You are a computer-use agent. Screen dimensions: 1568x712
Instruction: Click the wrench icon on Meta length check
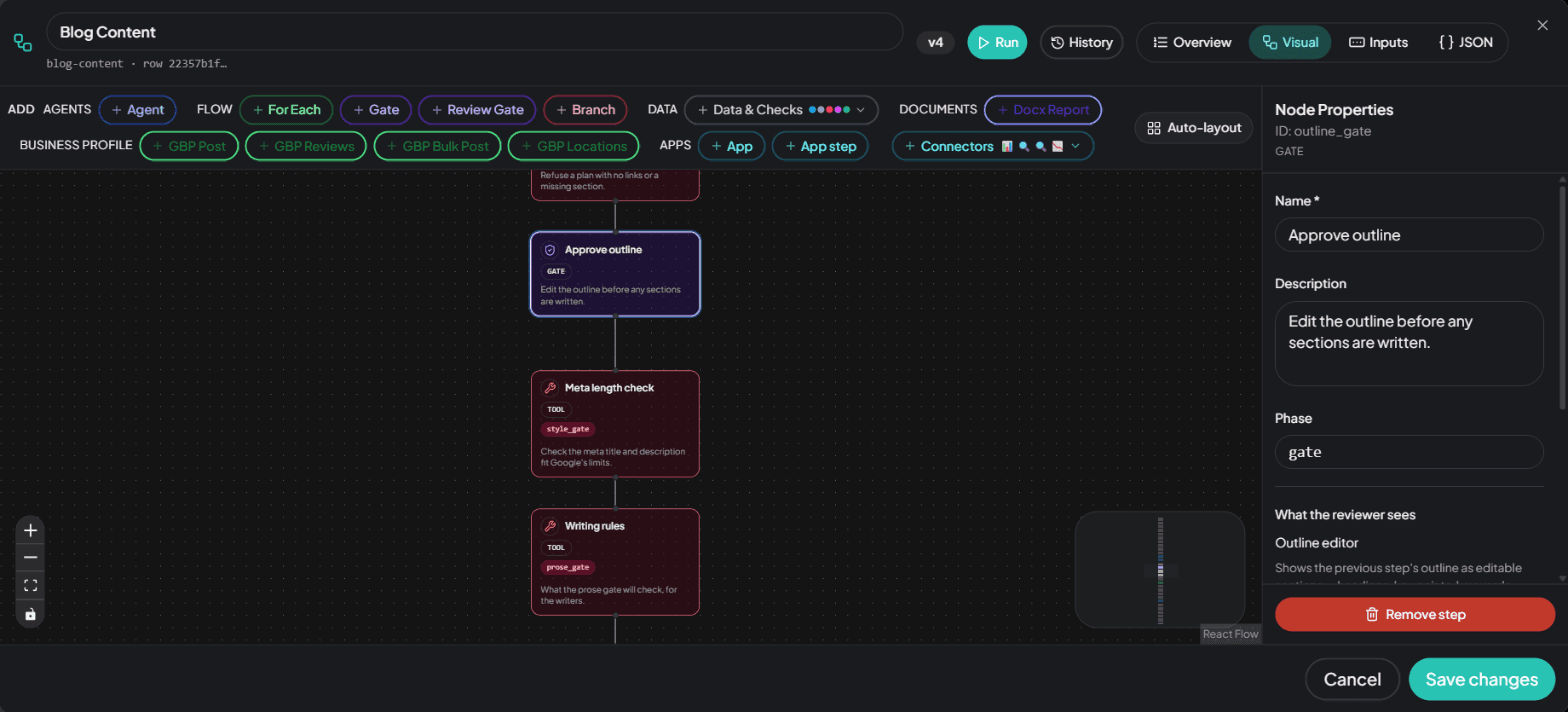pyautogui.click(x=549, y=388)
